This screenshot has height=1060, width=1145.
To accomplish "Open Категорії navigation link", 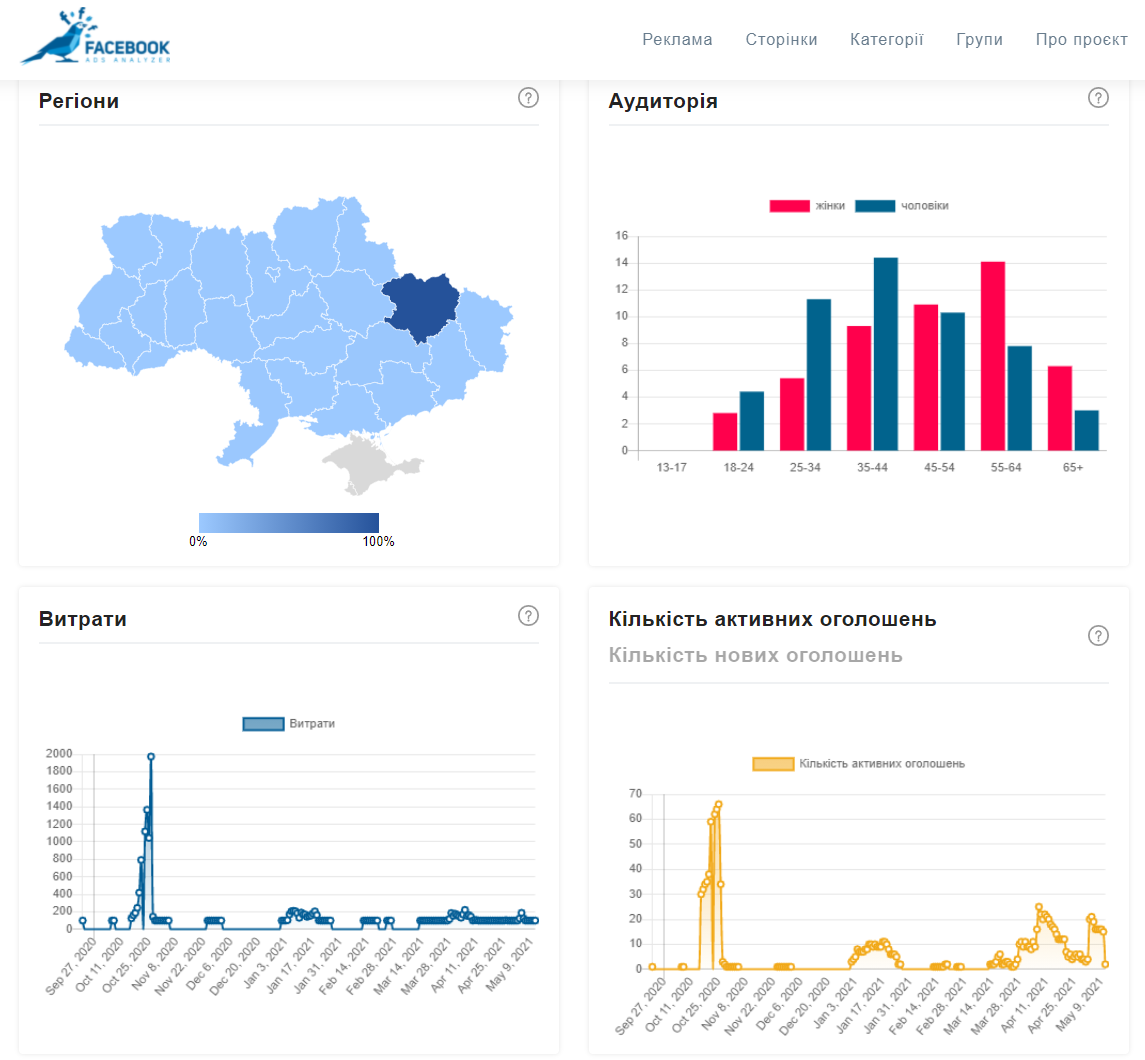I will 886,40.
